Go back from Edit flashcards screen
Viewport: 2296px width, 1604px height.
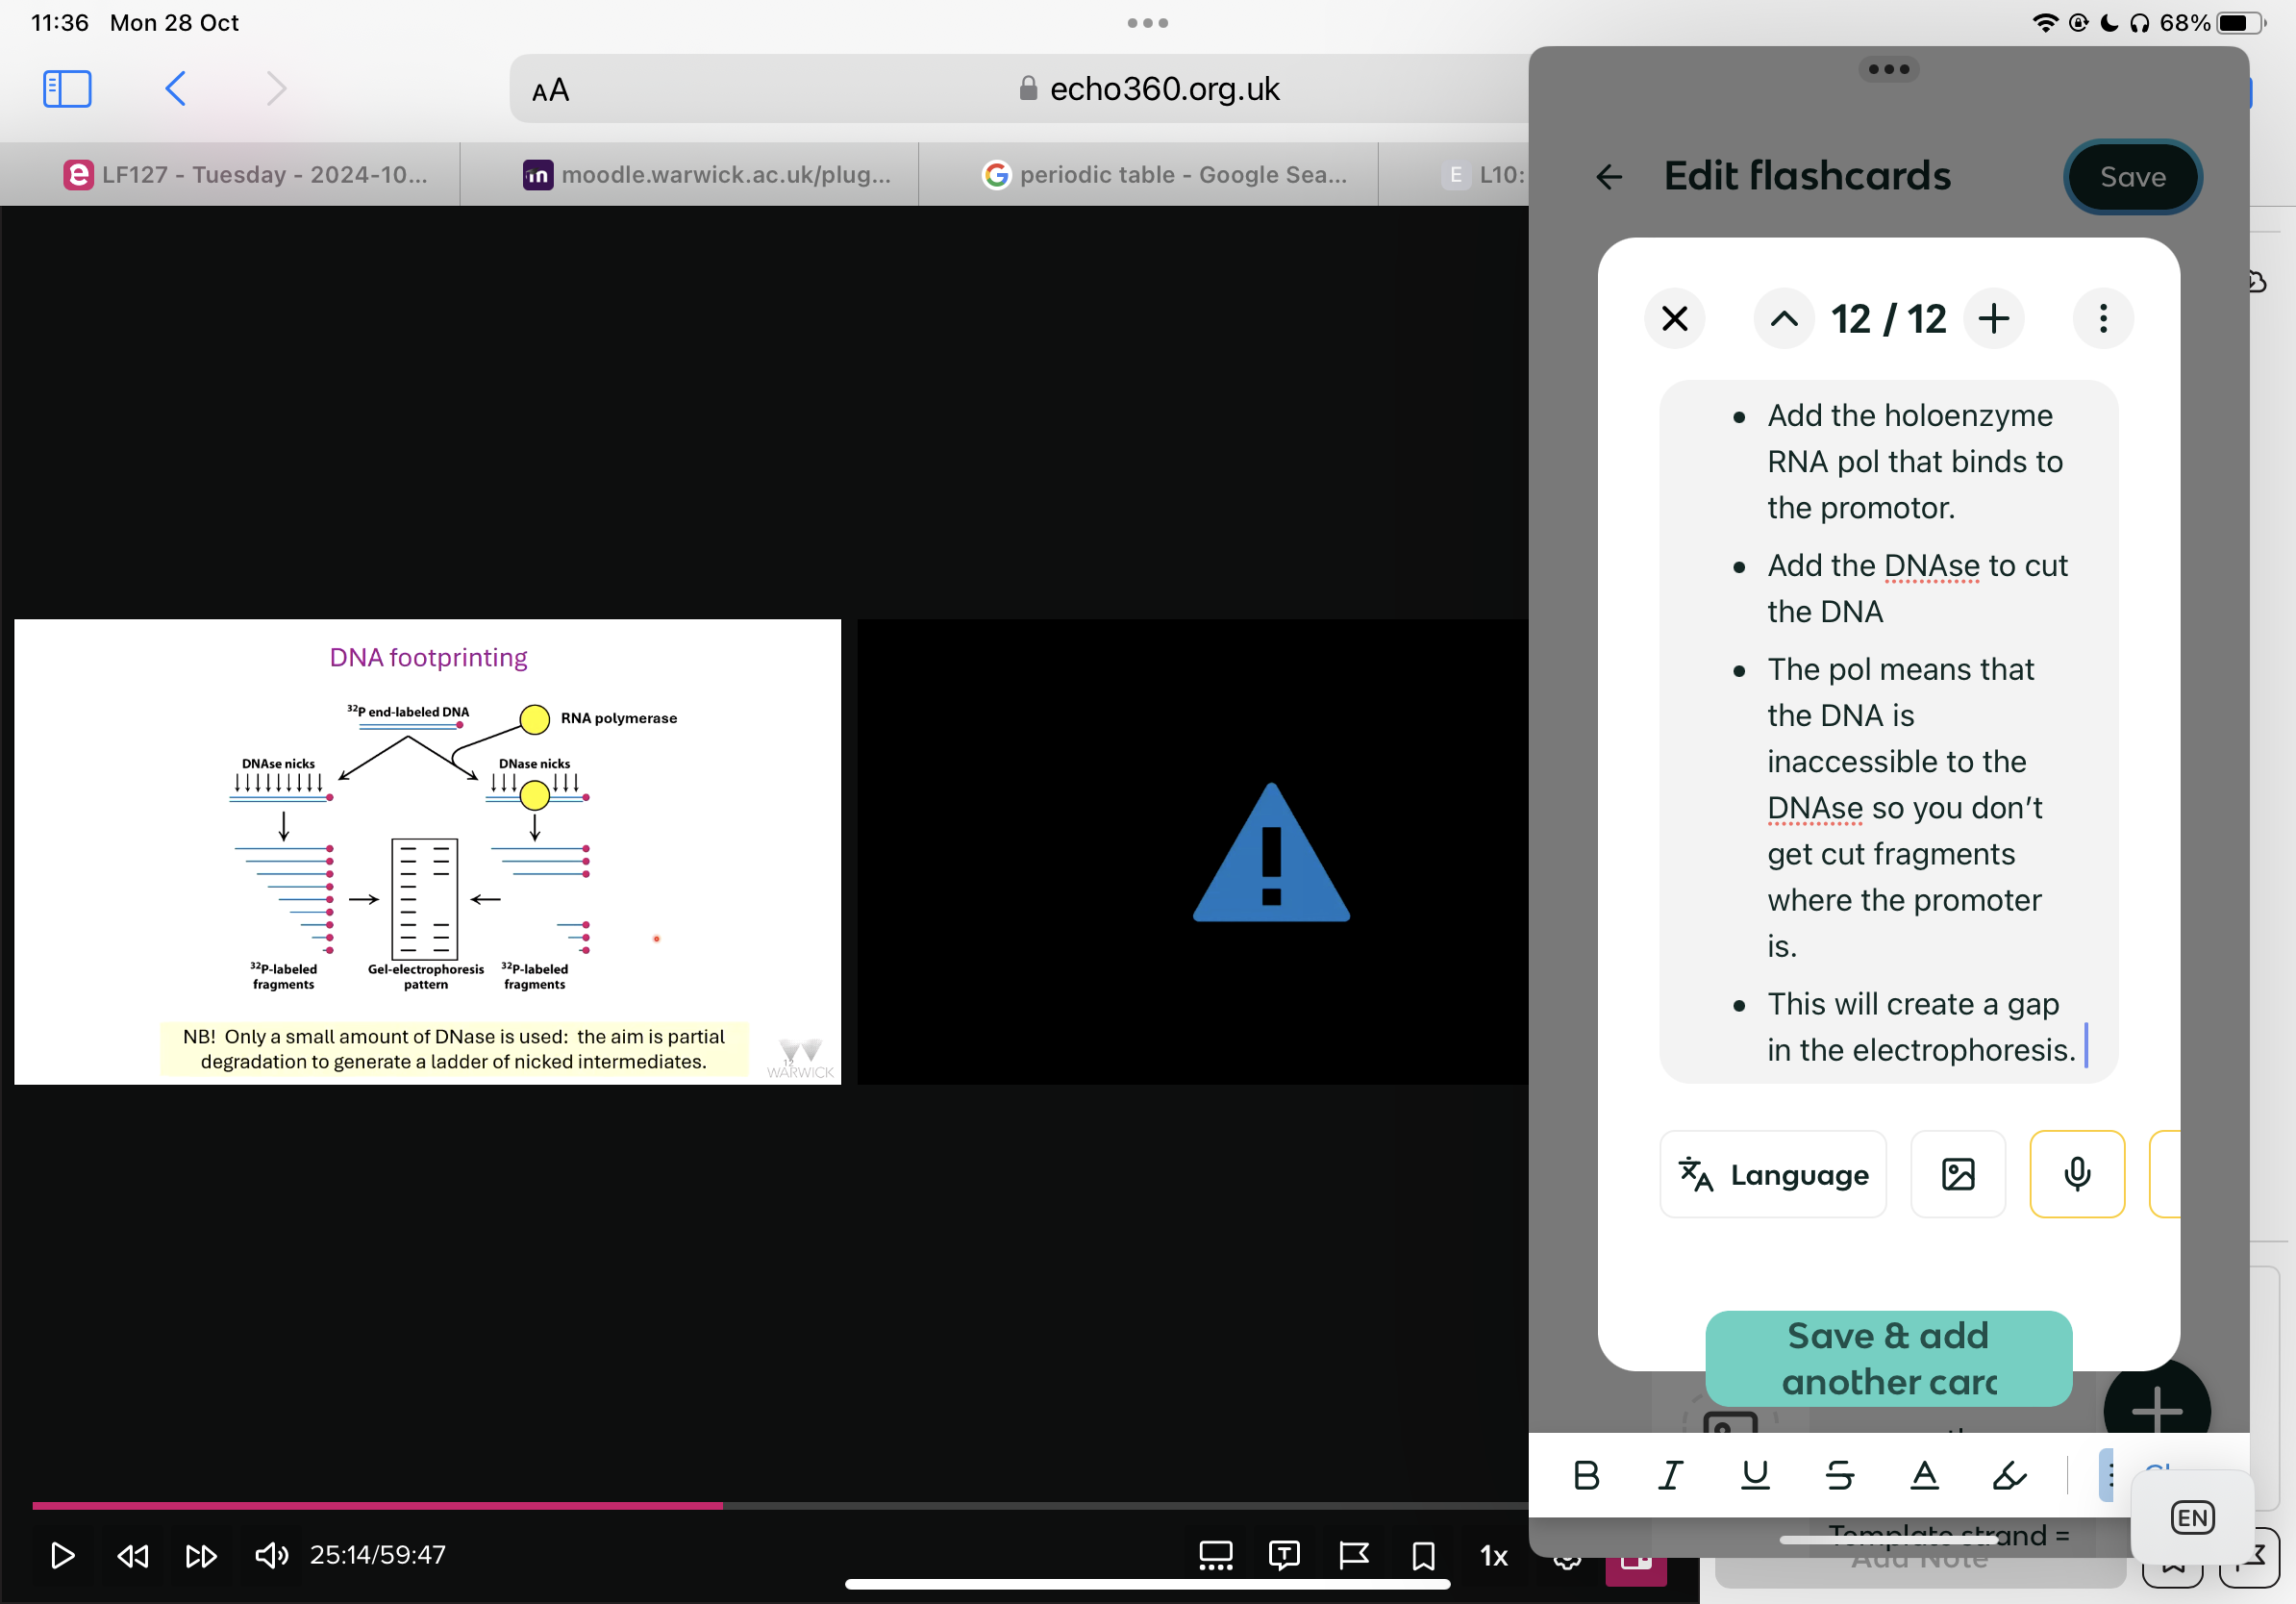click(x=1608, y=177)
